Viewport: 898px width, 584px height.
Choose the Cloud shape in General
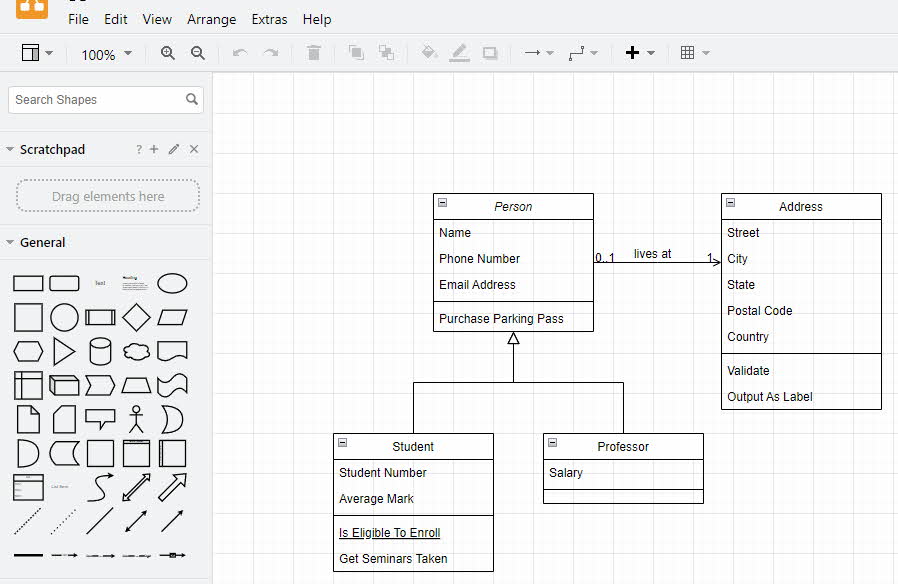point(136,351)
